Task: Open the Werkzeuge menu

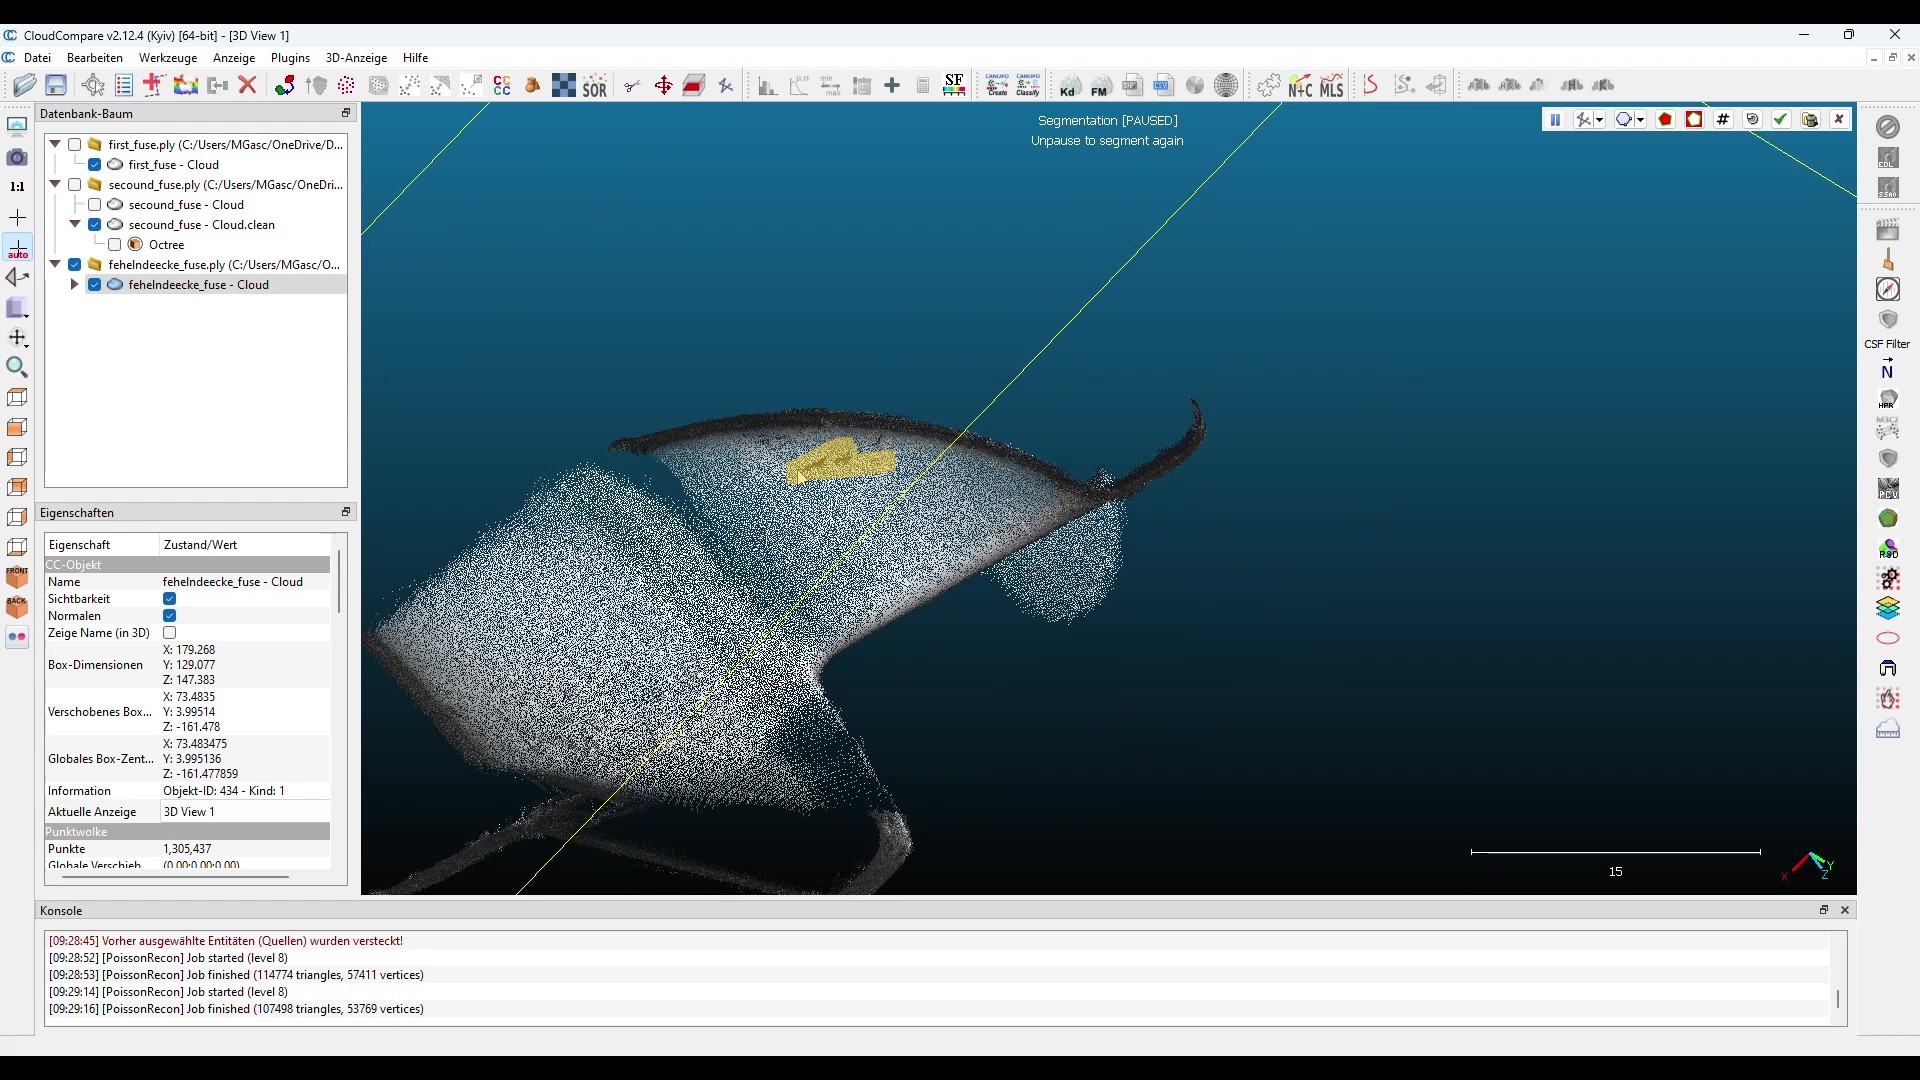Action: [x=168, y=58]
